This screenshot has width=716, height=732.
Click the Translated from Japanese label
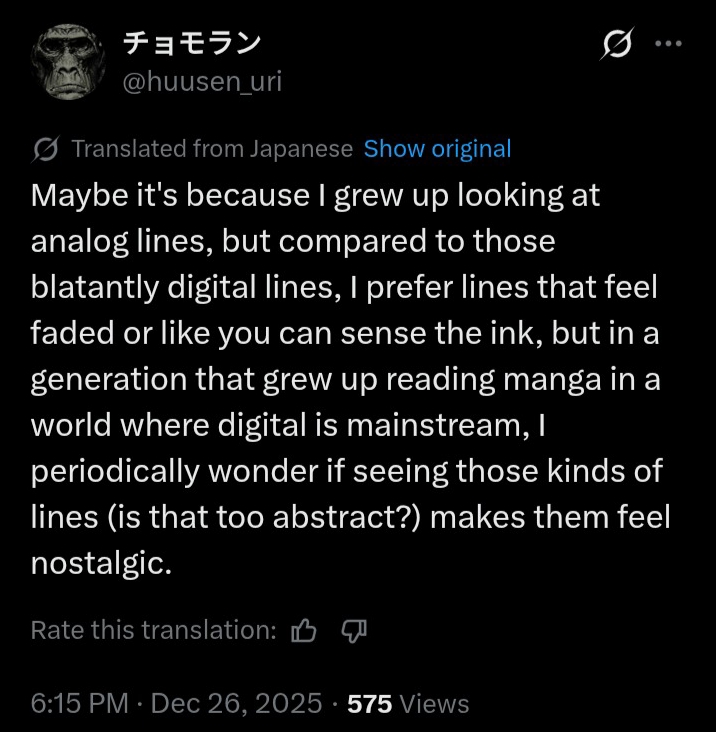pos(212,149)
